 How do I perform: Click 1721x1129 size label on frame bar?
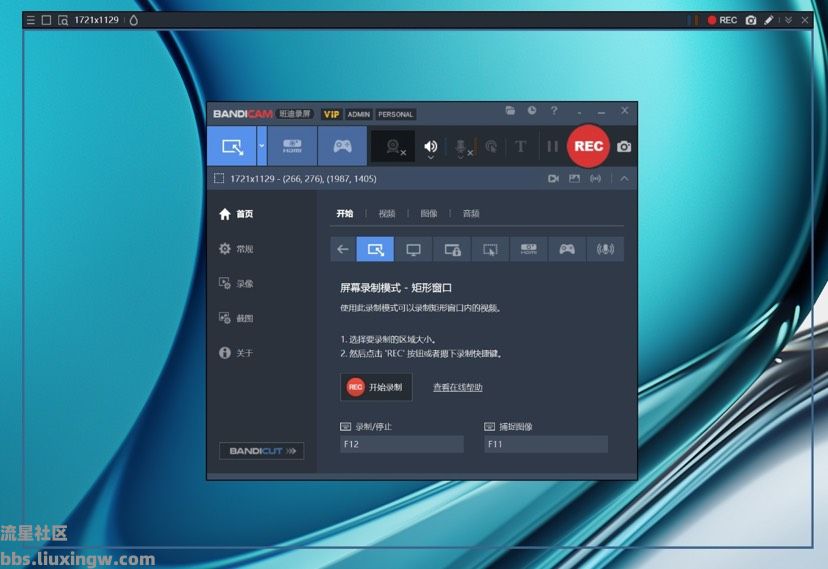[x=97, y=20]
